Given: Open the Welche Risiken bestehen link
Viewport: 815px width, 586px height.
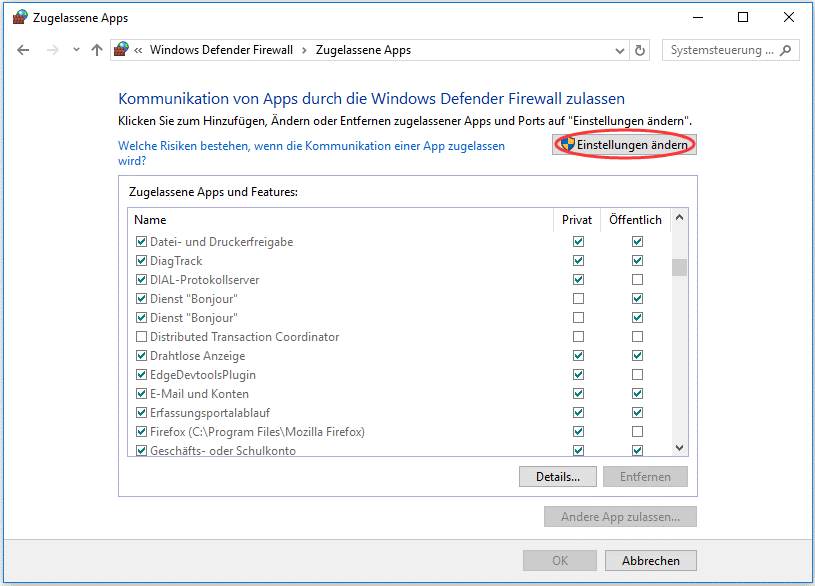Looking at the screenshot, I should coord(311,153).
